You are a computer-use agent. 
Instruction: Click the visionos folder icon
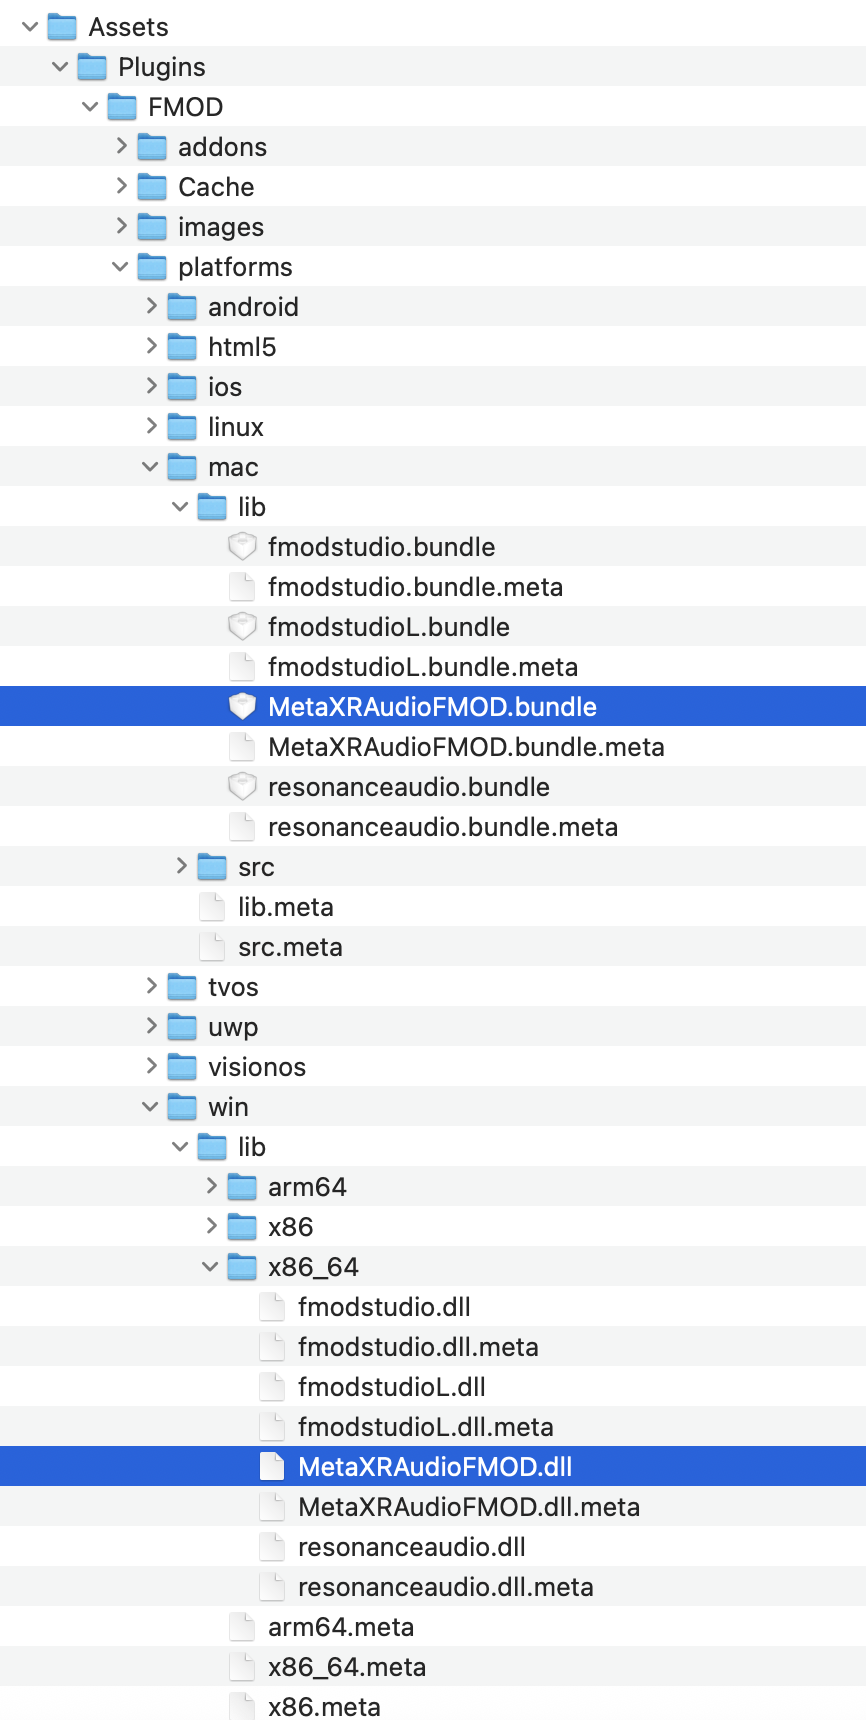pos(182,1066)
